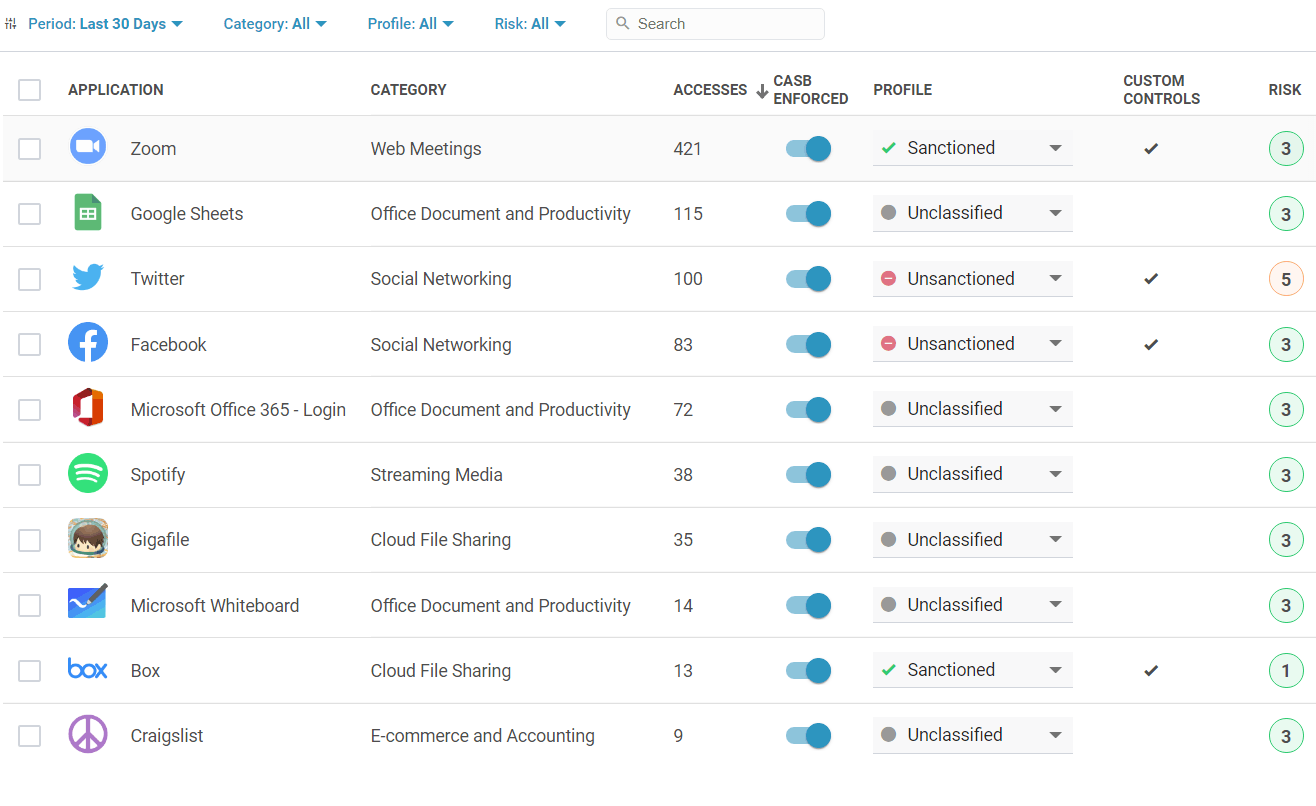Turn off CASB enforcement for Facebook
This screenshot has width=1316, height=806.
coord(808,344)
